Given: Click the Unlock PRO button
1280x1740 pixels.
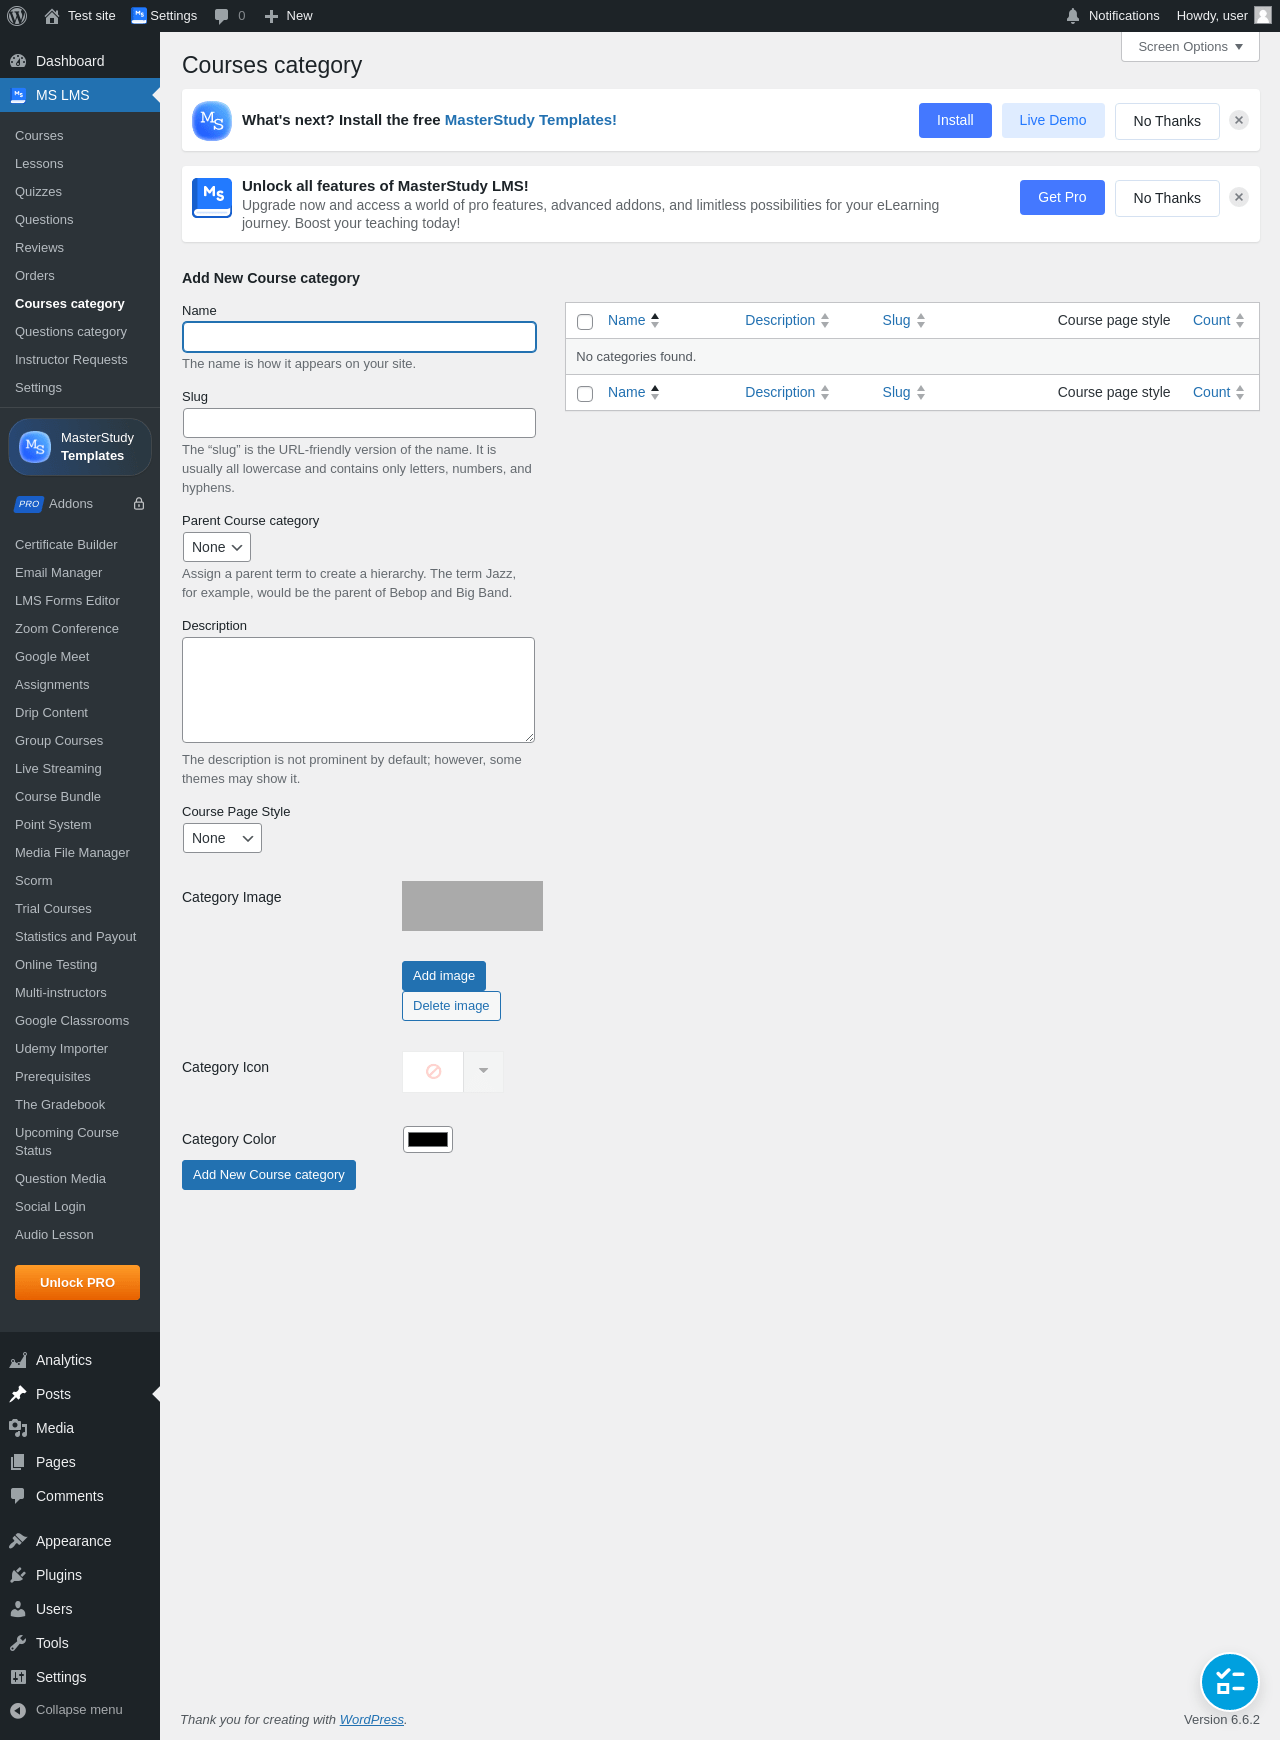Looking at the screenshot, I should (x=77, y=1283).
